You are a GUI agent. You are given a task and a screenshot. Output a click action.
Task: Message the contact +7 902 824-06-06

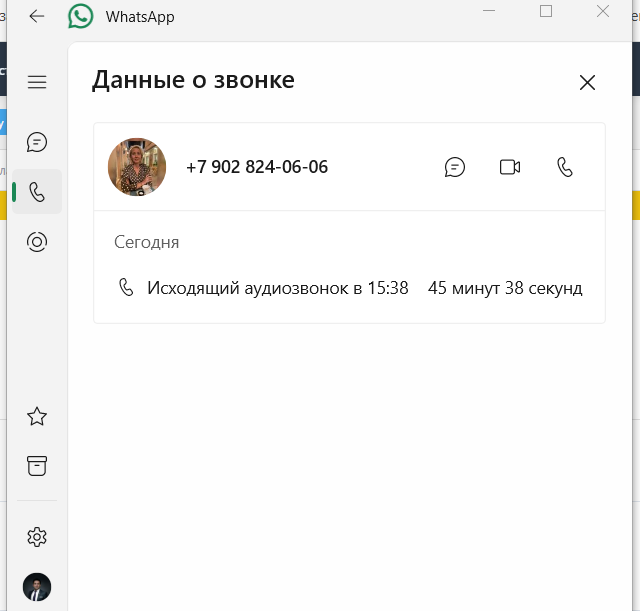[455, 167]
